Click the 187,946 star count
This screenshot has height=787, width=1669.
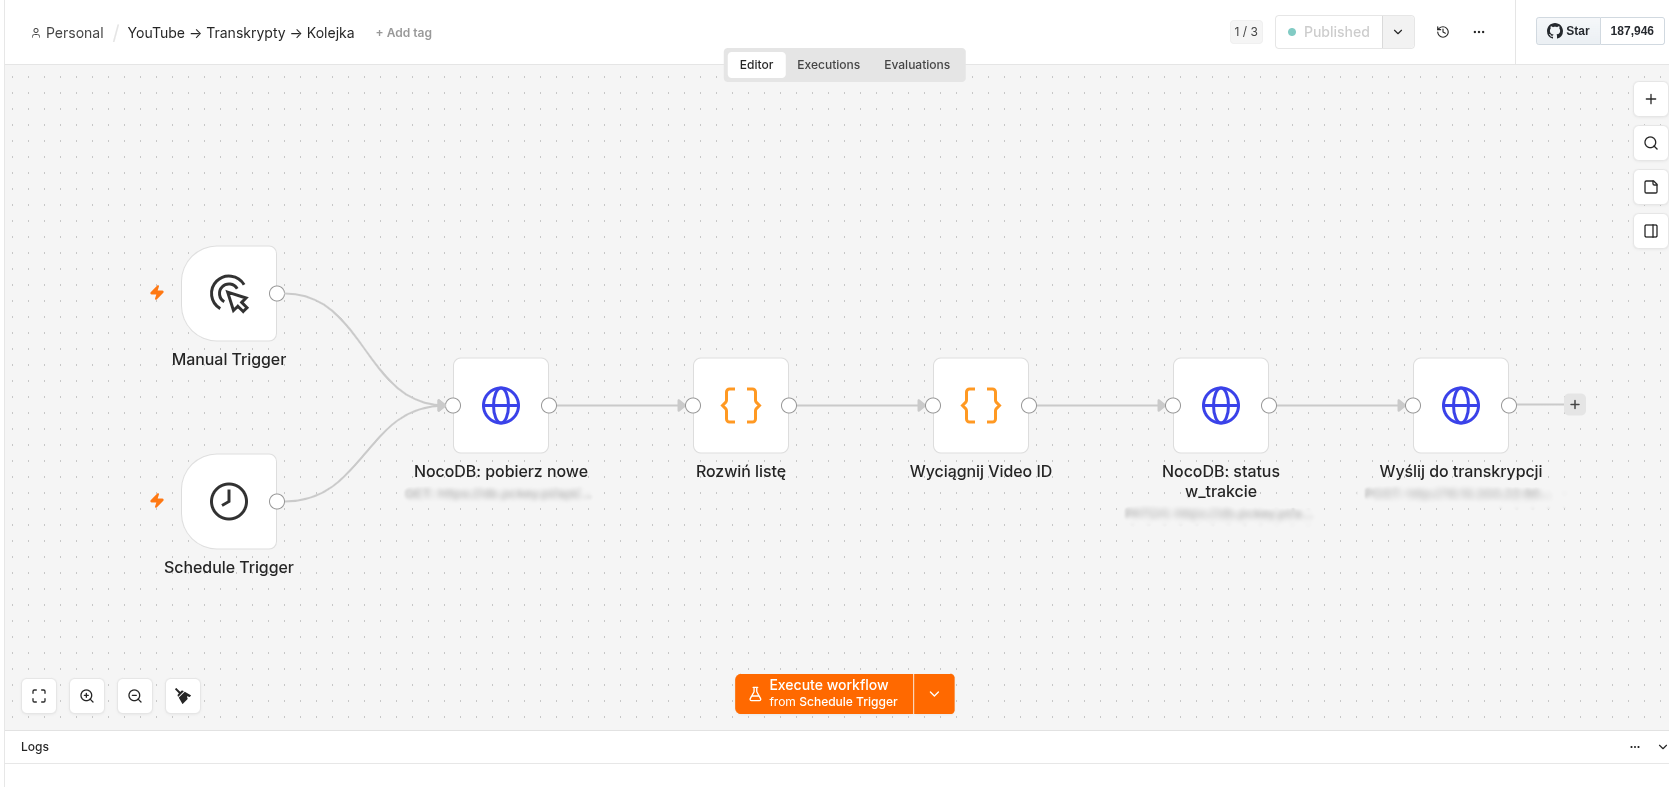tap(1632, 31)
